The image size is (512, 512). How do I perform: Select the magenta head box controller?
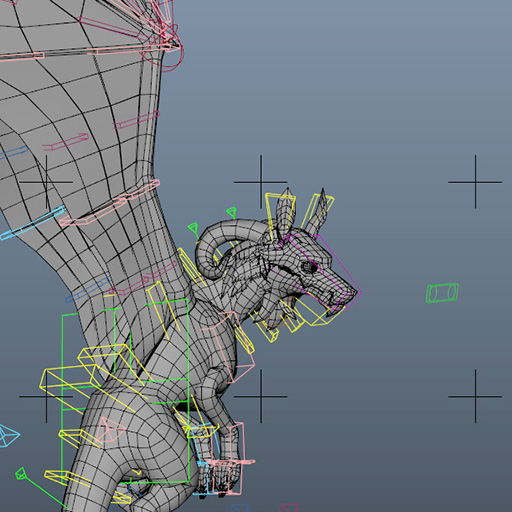(x=319, y=272)
